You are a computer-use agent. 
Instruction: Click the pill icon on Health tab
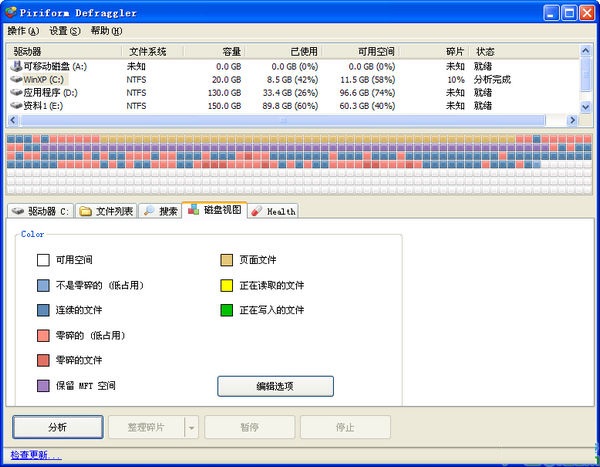coord(256,211)
